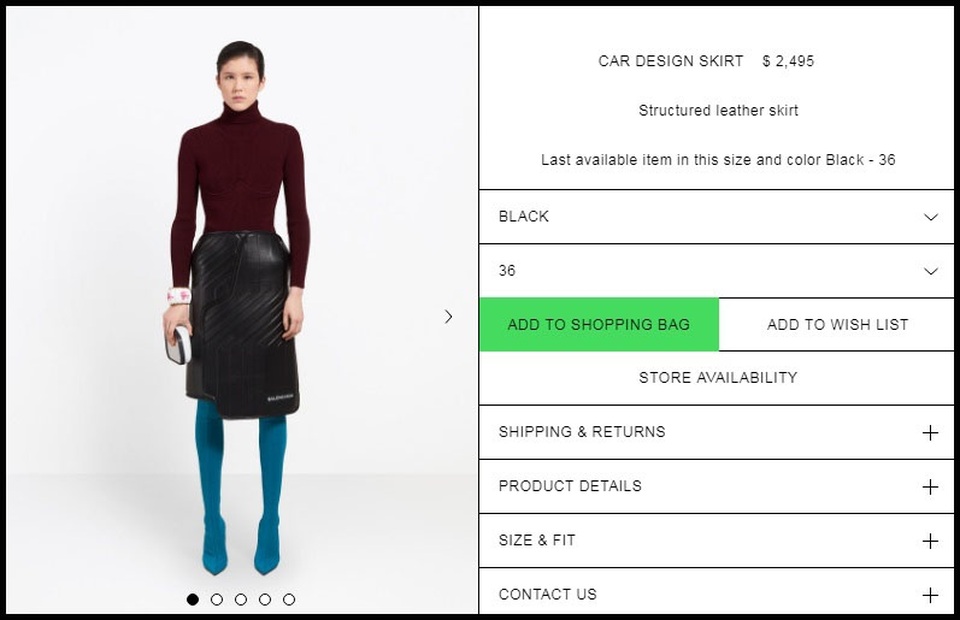
Task: Select second image carousel dot
Action: click(217, 599)
